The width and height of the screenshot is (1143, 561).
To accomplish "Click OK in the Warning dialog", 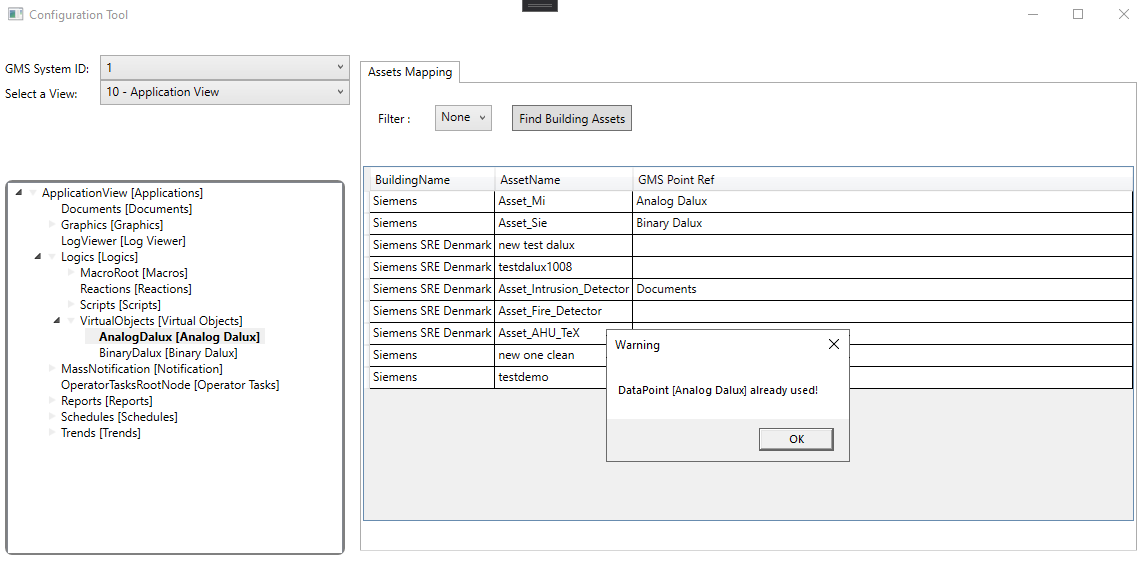I will pyautogui.click(x=796, y=439).
